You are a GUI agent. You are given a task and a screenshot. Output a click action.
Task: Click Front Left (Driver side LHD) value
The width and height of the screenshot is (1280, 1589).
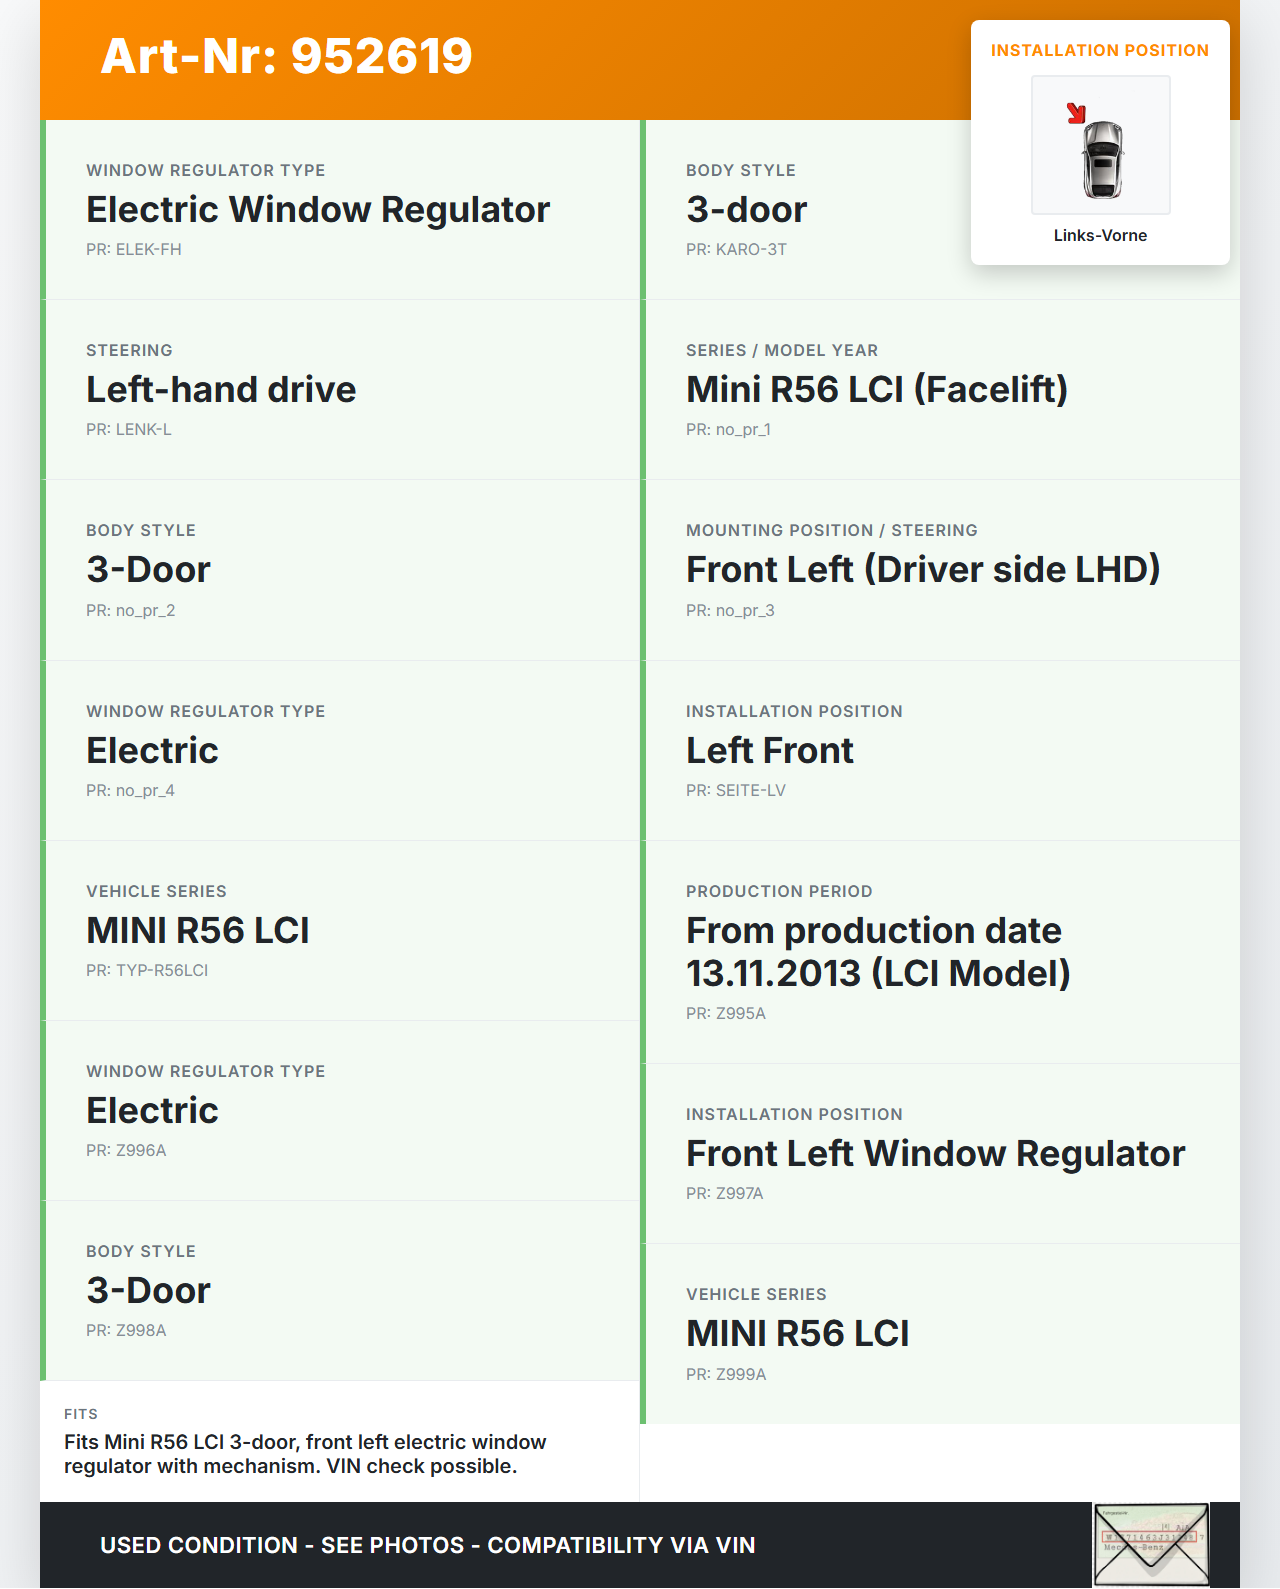[x=922, y=570]
